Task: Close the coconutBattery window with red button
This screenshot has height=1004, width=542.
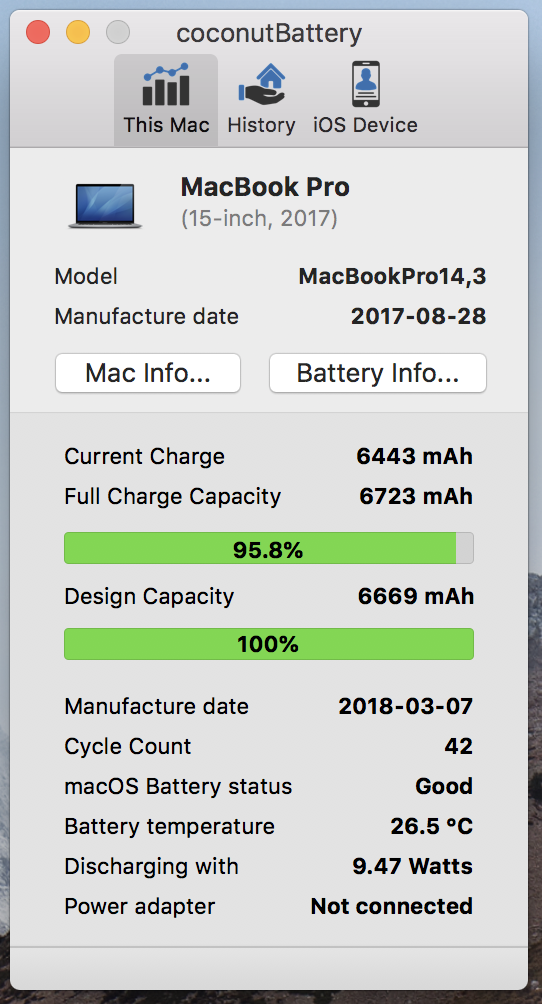Action: pyautogui.click(x=38, y=32)
